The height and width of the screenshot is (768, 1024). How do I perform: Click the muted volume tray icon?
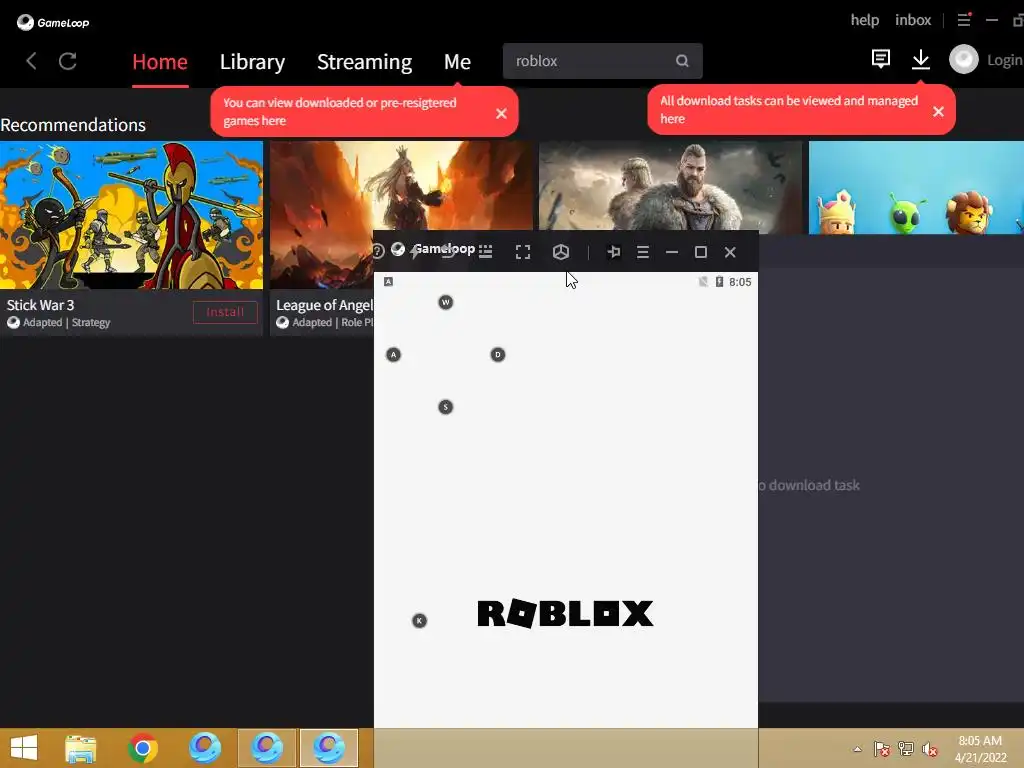point(929,749)
